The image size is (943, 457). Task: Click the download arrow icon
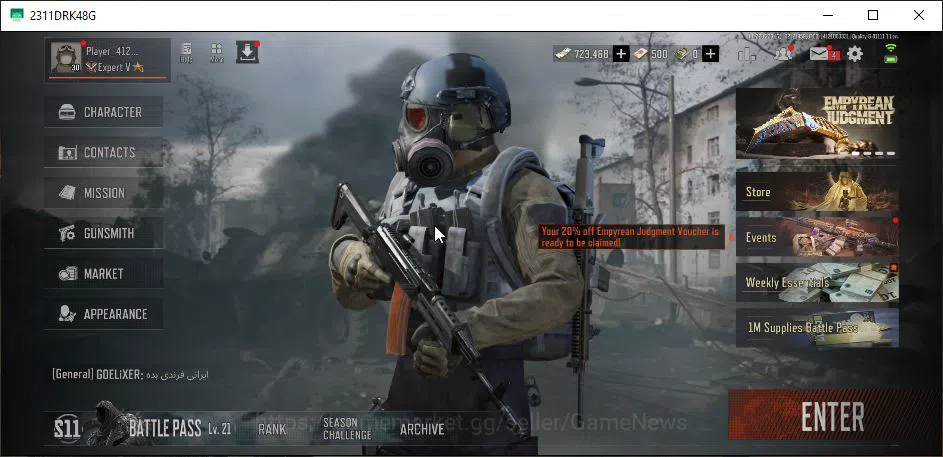(x=247, y=52)
